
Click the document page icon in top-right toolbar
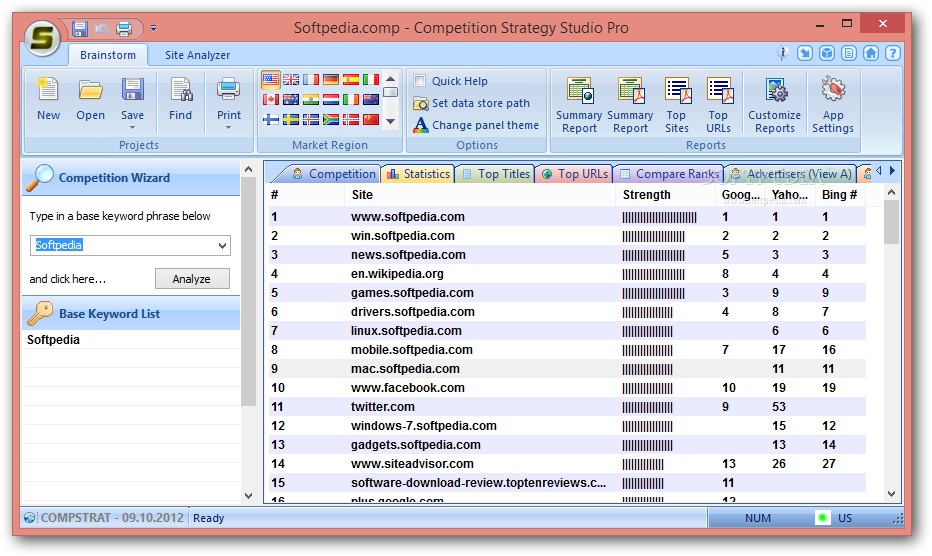pos(849,53)
